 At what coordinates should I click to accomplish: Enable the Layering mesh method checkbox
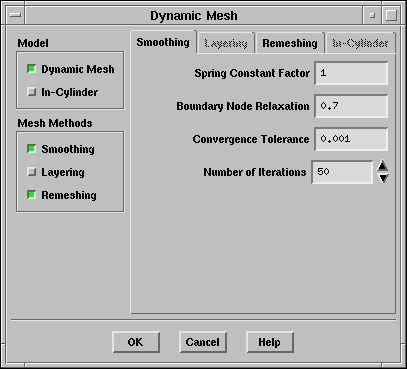(x=32, y=172)
